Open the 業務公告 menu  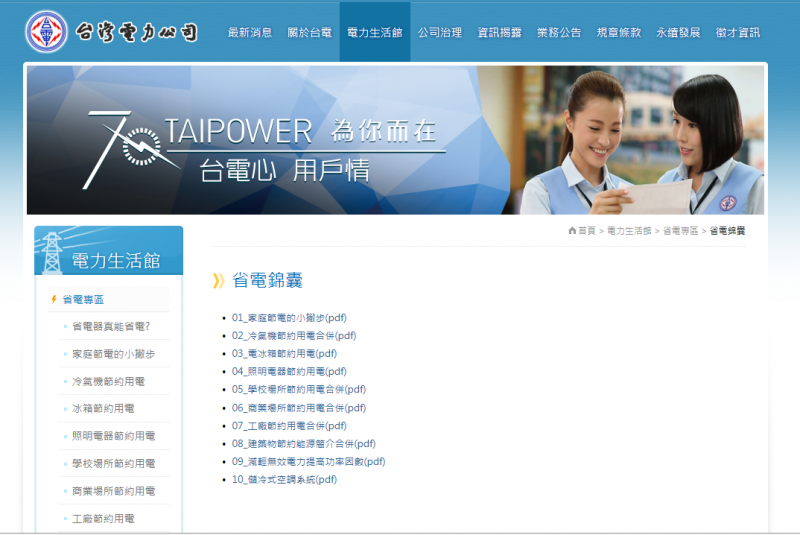click(x=559, y=33)
